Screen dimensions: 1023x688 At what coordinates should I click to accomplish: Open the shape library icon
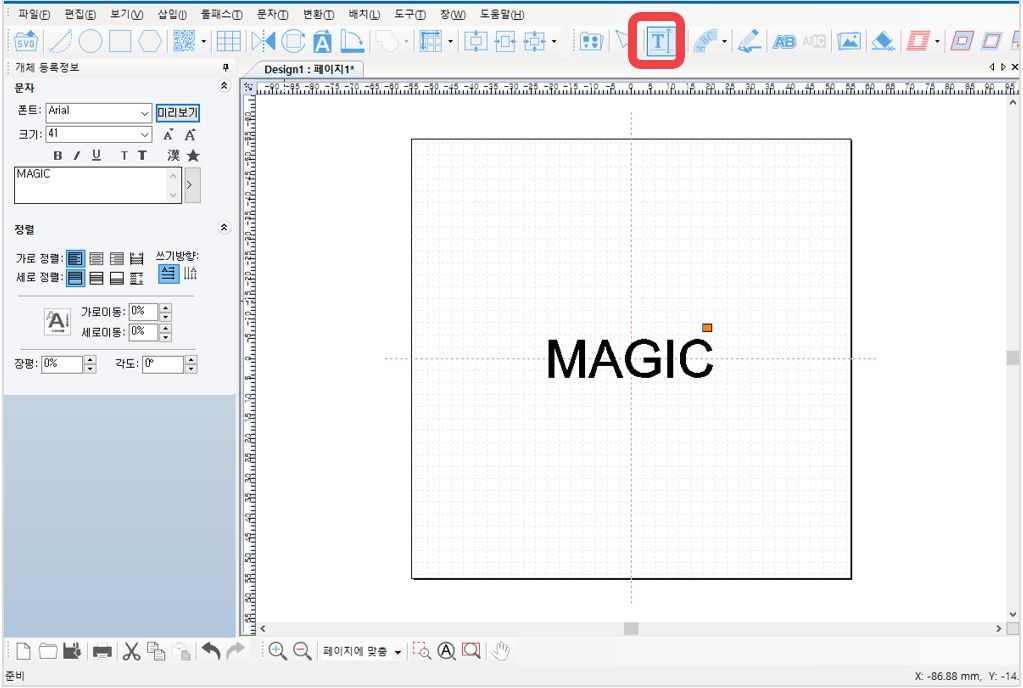pyautogui.click(x=591, y=42)
